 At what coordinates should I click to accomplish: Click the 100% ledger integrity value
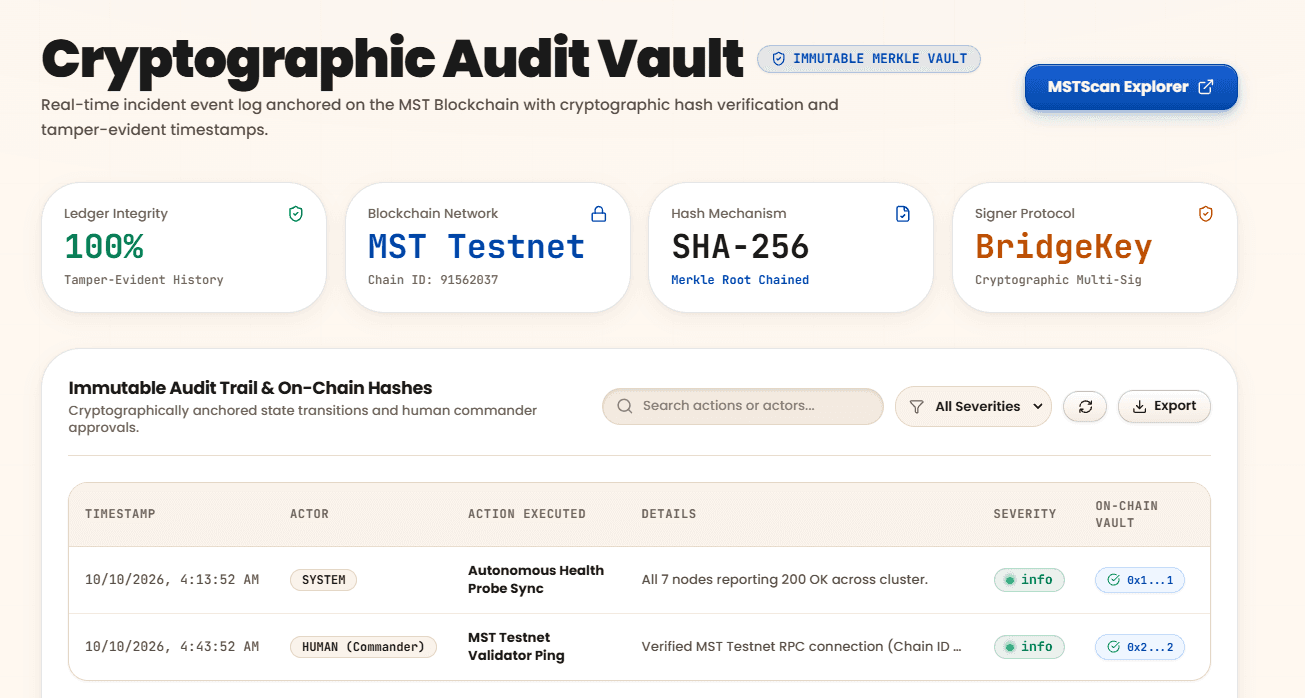(104, 247)
